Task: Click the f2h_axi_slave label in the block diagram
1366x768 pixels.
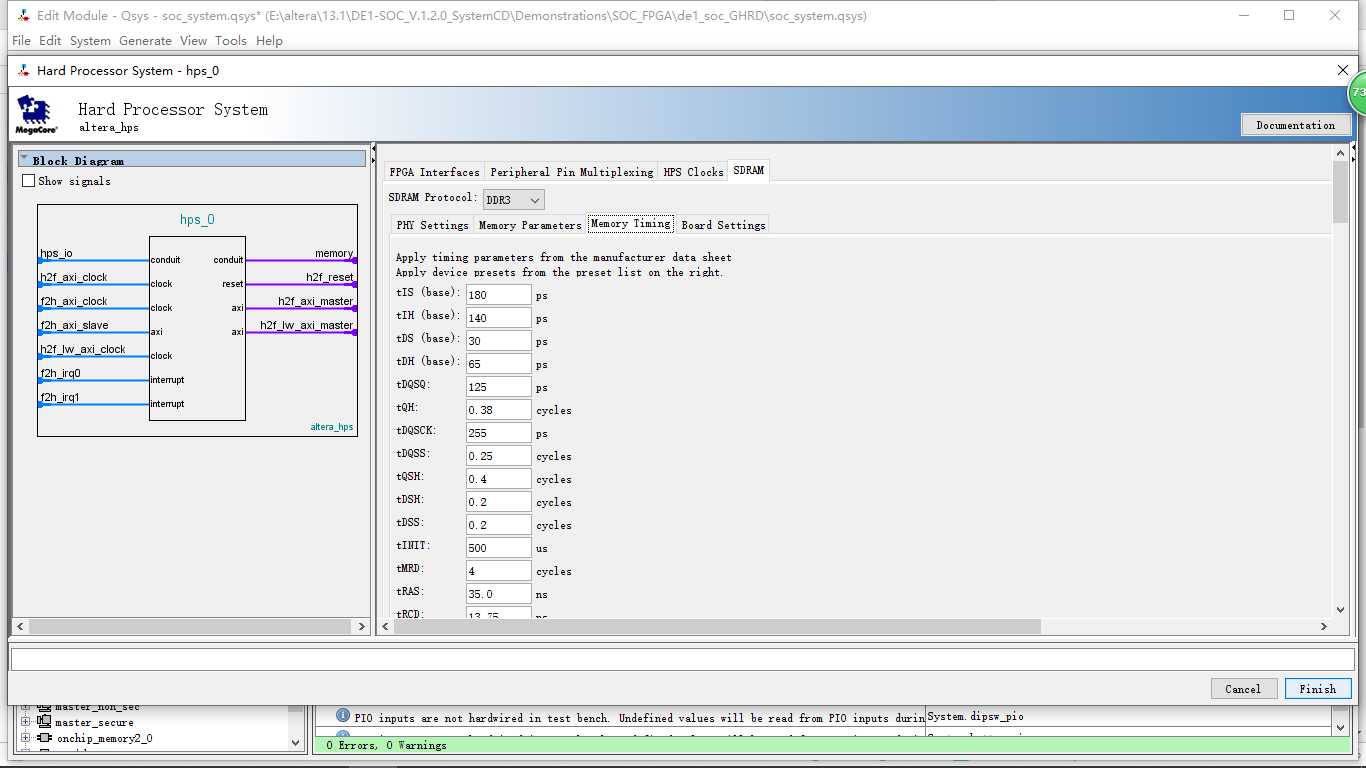Action: pyautogui.click(x=74, y=325)
